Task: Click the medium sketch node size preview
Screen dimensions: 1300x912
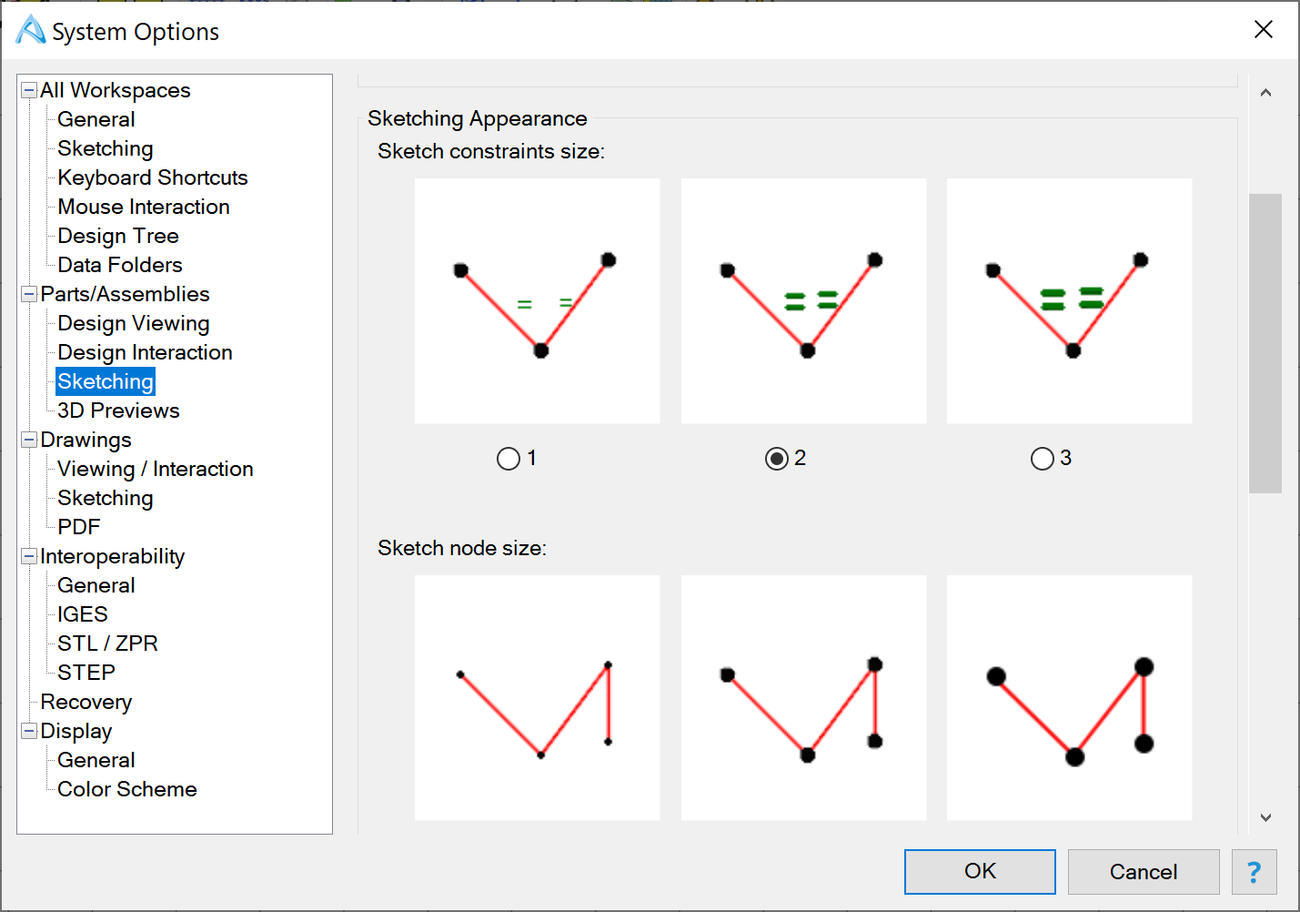Action: [803, 697]
